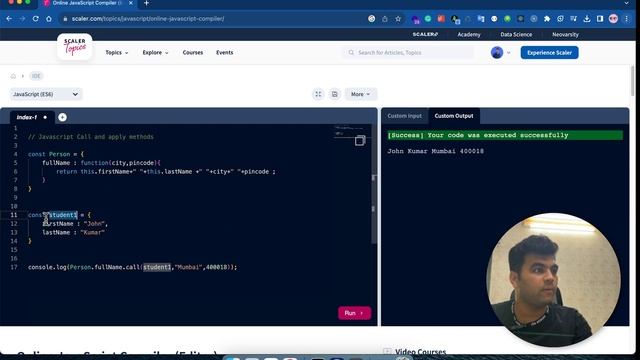Viewport: 640px width, 360px height.
Task: Open the browser downloads icon
Action: [x=587, y=19]
